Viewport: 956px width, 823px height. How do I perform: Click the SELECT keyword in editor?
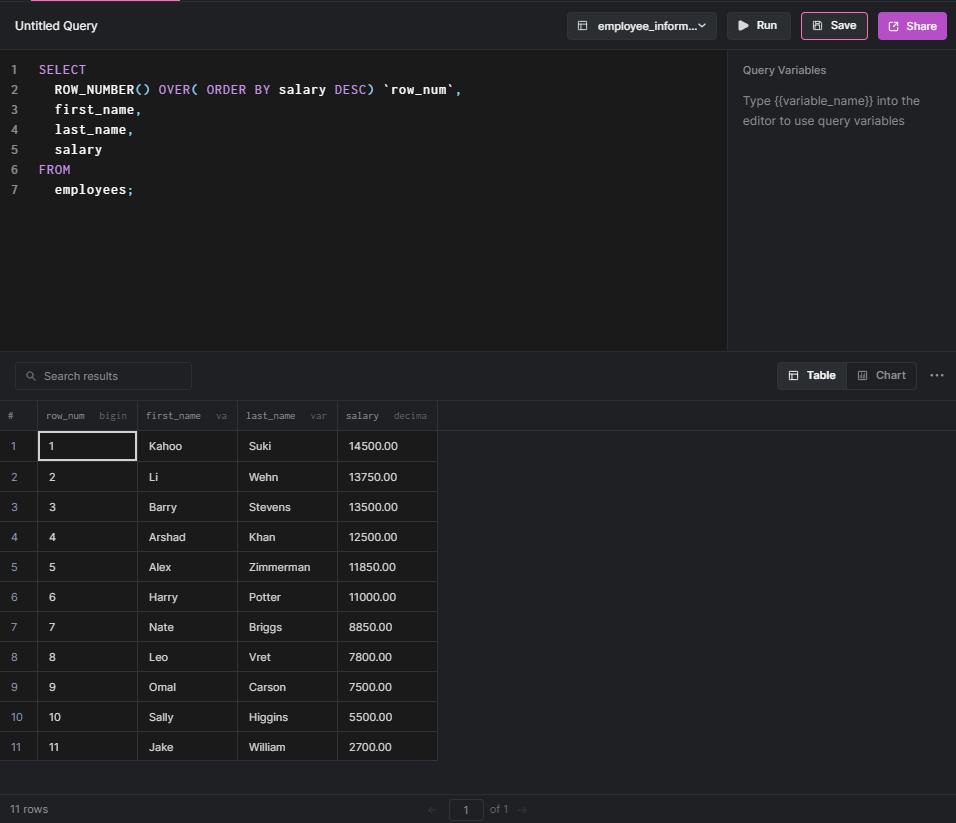[62, 69]
